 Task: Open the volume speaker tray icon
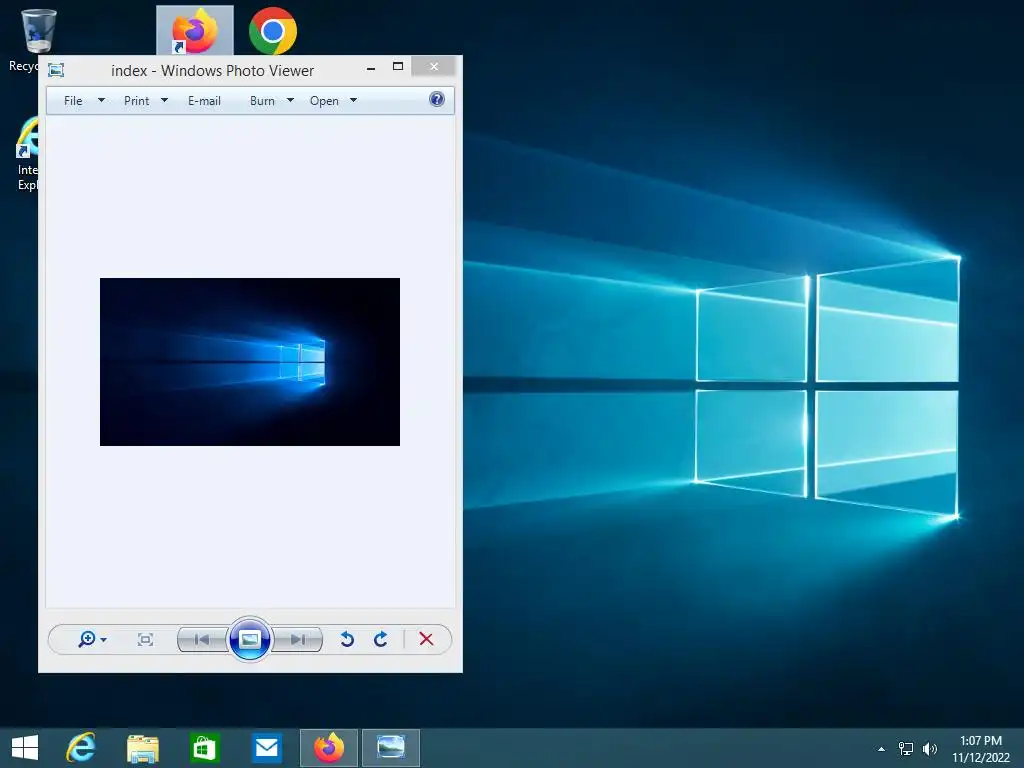[x=929, y=749]
